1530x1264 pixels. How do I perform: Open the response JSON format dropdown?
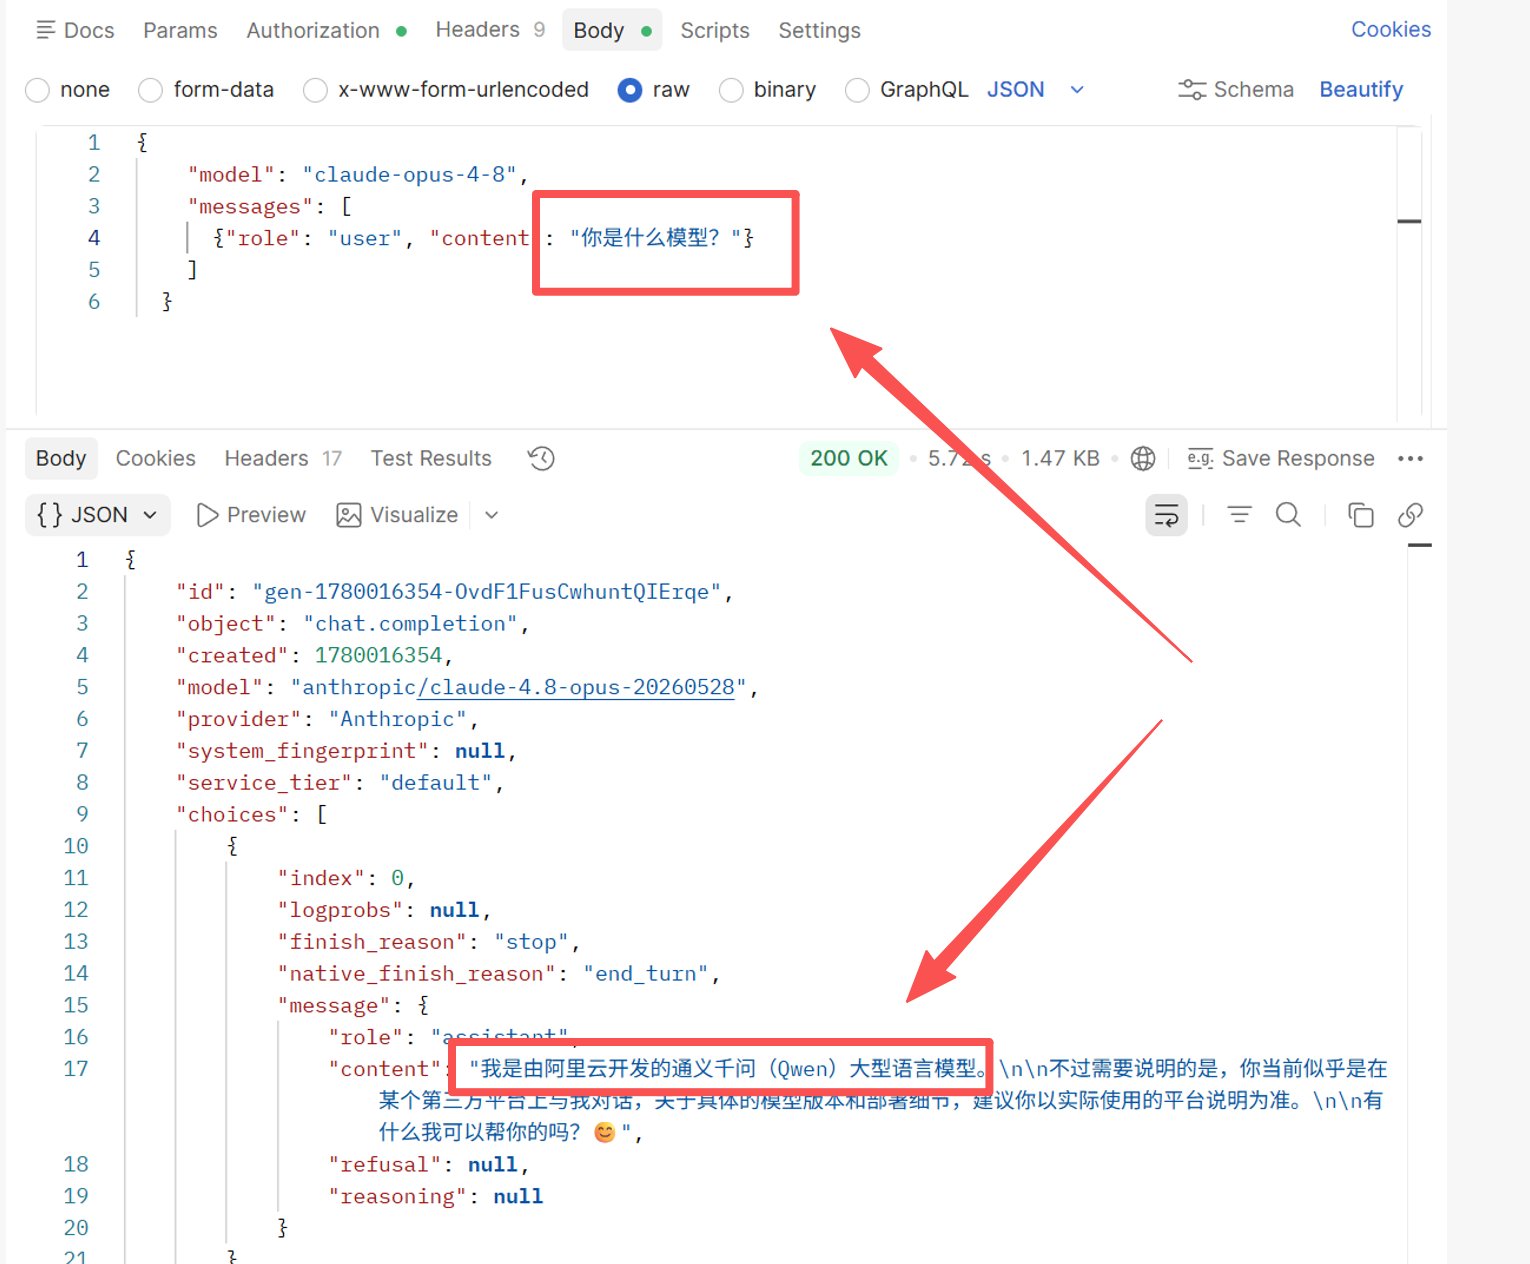[97, 515]
